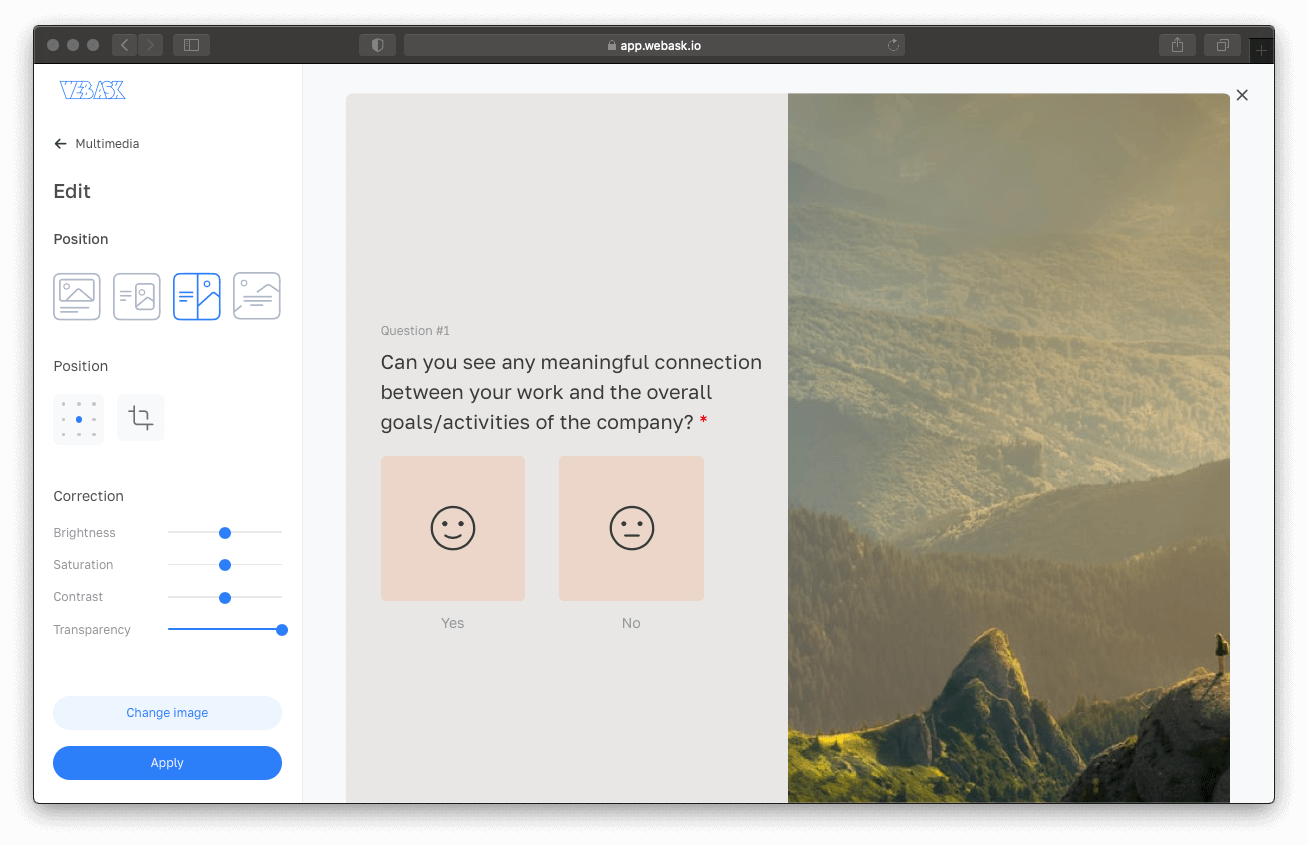This screenshot has height=845, width=1308.
Task: Reload the page in address bar
Action: click(893, 45)
